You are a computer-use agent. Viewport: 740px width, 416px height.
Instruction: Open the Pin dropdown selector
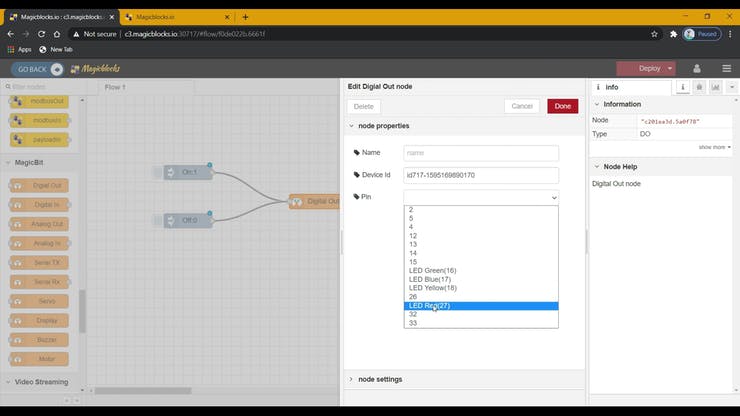point(481,197)
